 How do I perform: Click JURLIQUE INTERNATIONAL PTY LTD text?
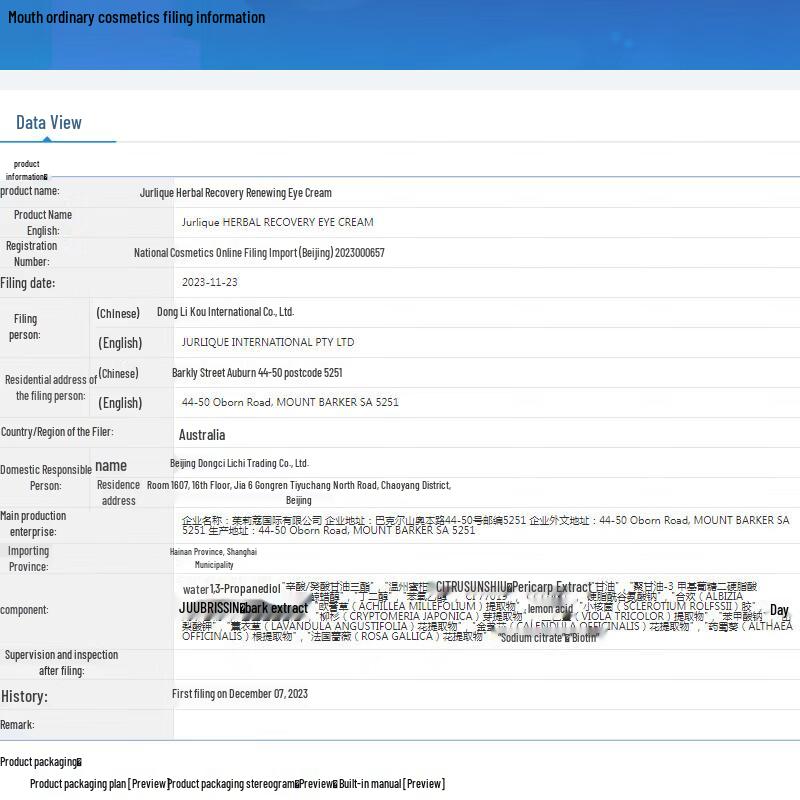click(268, 342)
